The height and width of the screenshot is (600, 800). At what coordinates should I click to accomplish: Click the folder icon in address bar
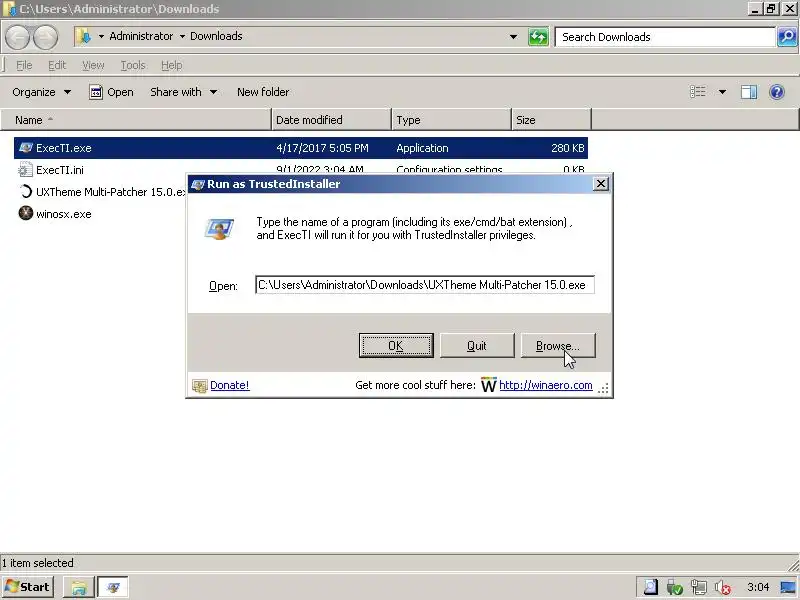pos(83,36)
